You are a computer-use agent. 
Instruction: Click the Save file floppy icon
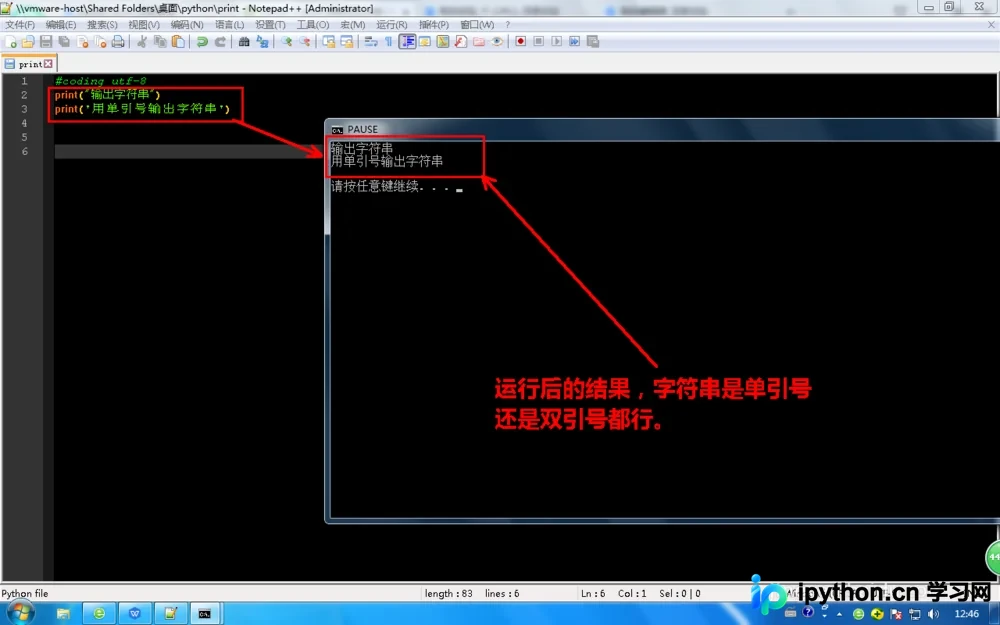click(46, 41)
